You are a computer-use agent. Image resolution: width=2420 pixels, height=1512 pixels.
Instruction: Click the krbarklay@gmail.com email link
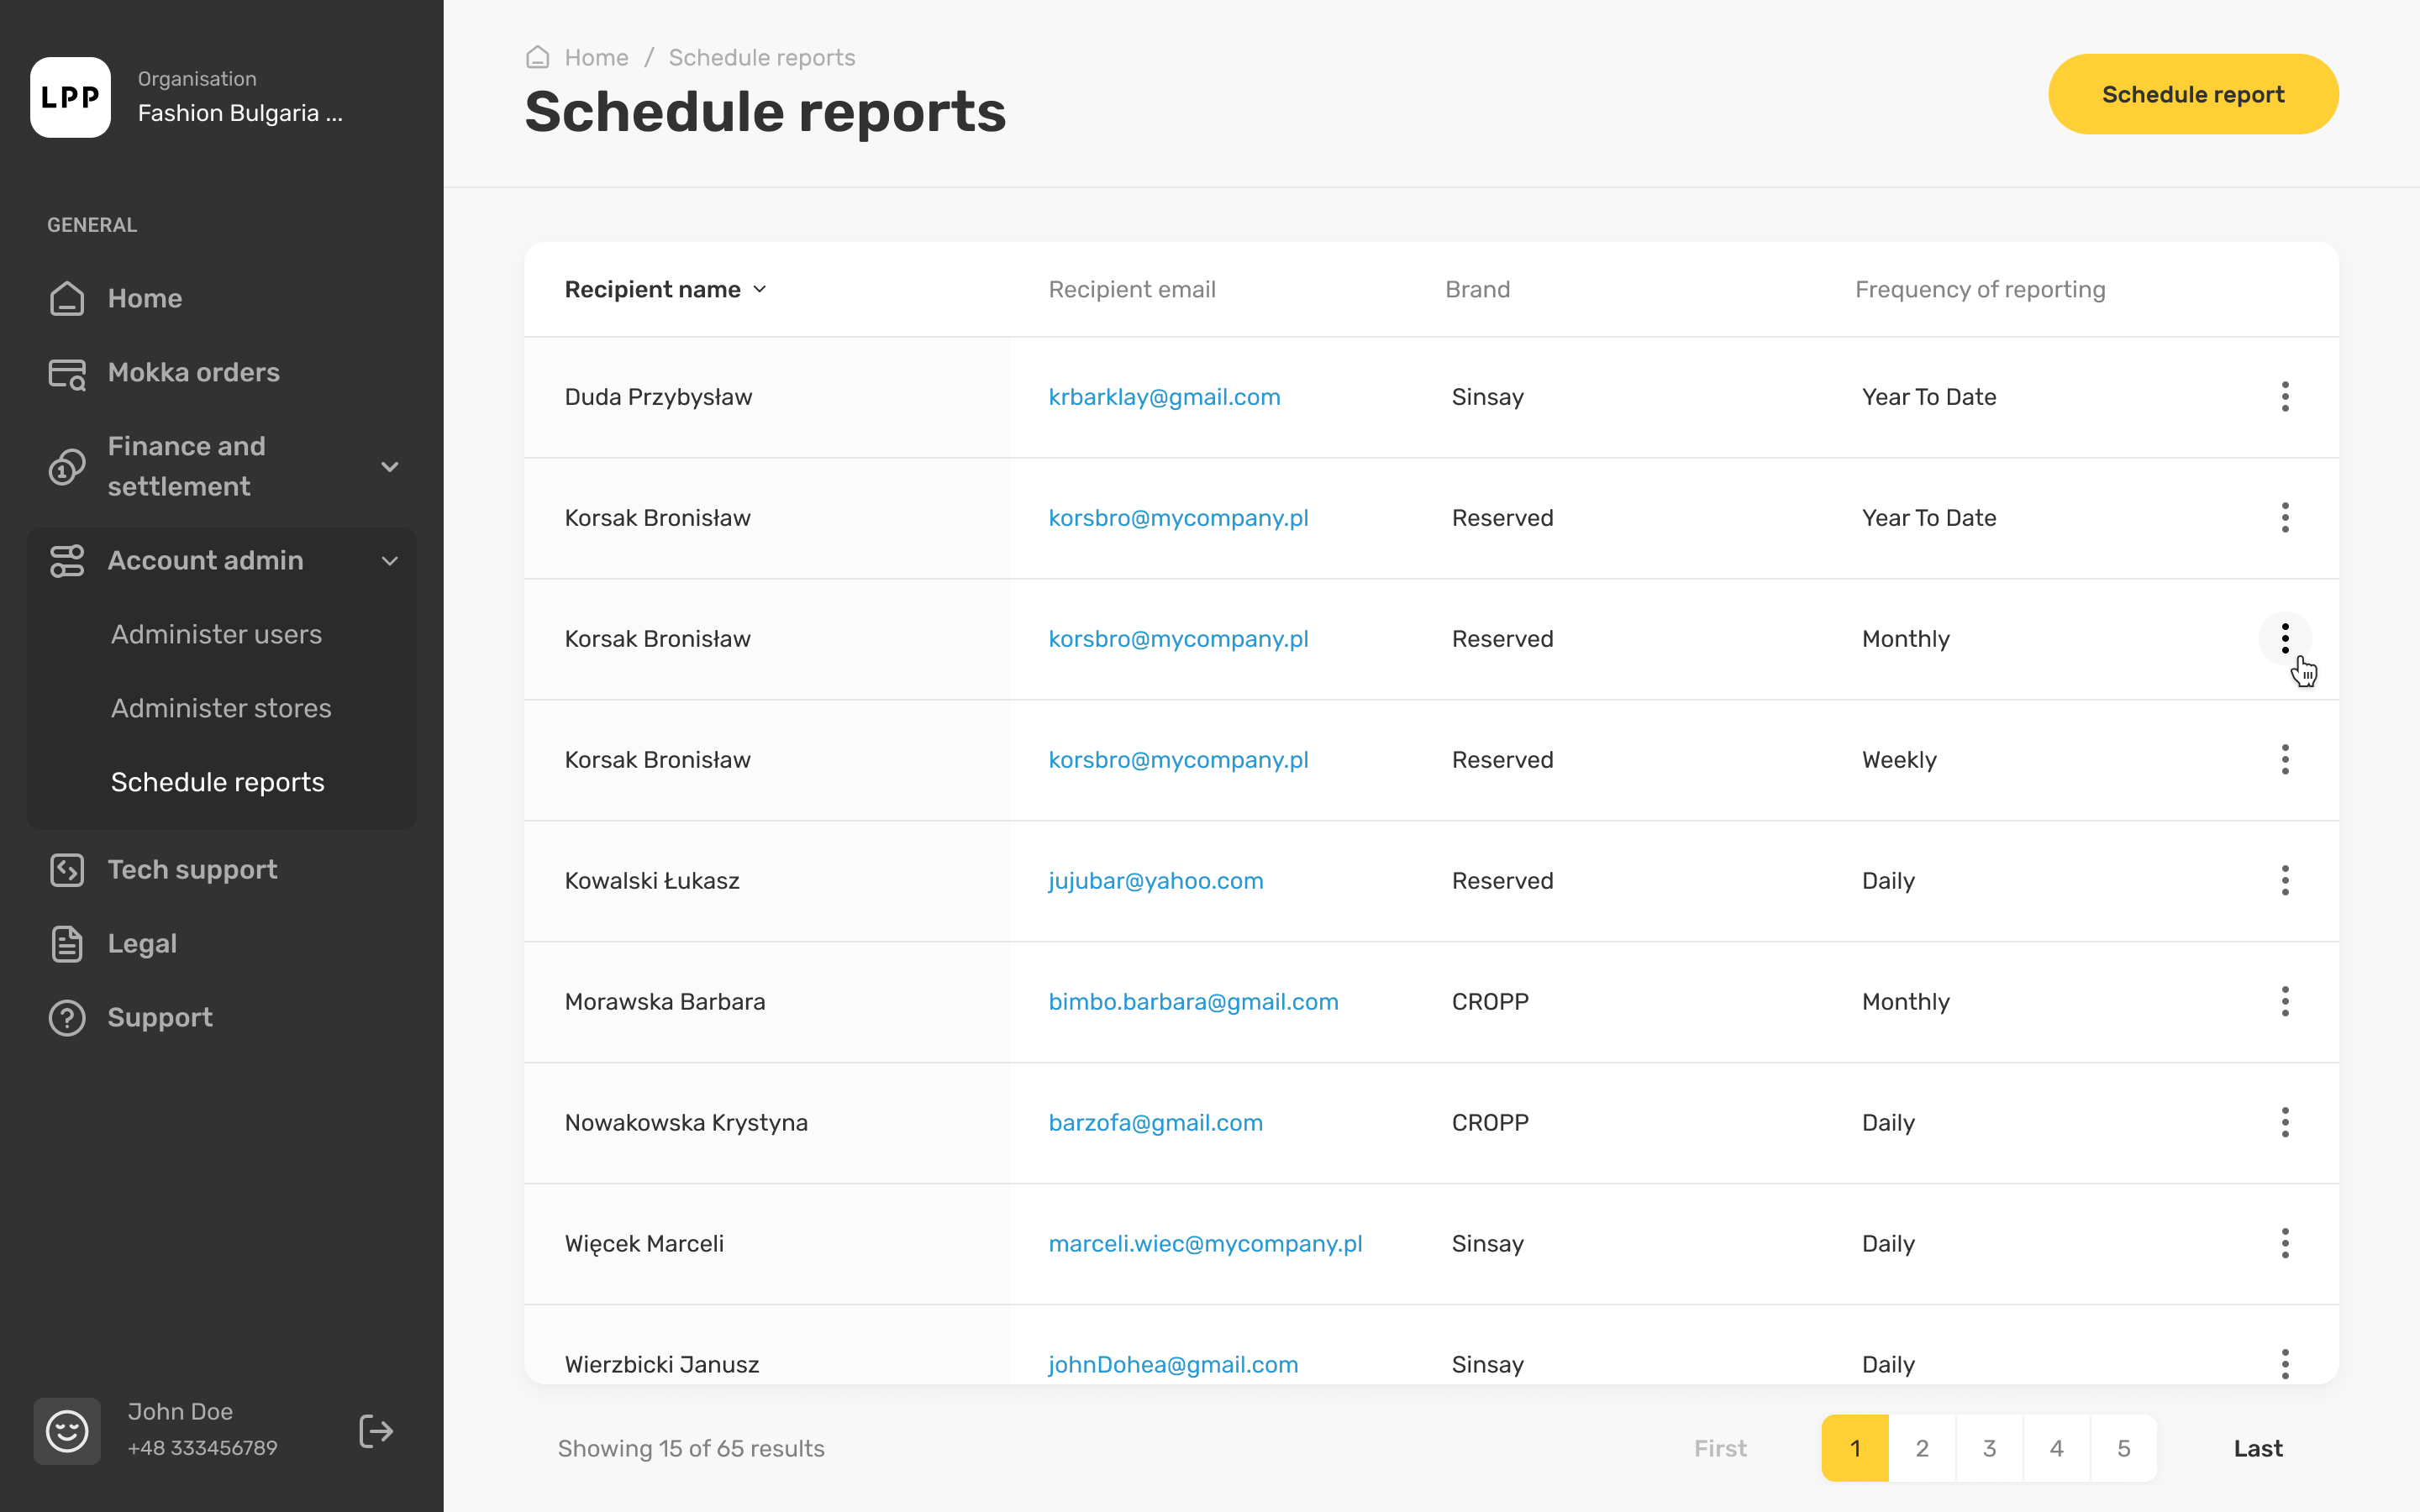(1164, 397)
